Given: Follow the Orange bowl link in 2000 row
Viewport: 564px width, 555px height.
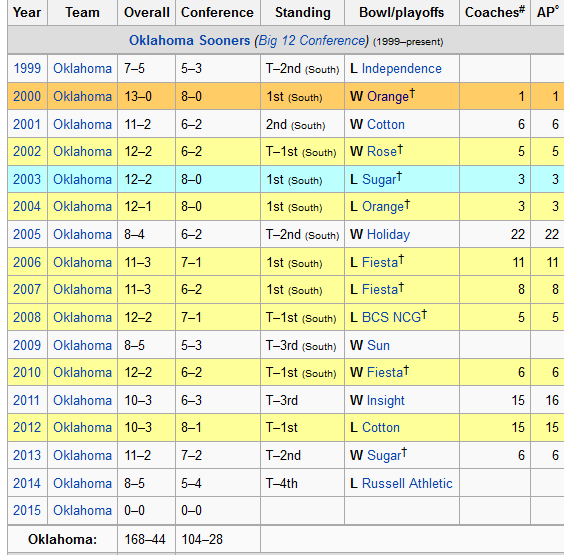Looking at the screenshot, I should (x=387, y=97).
